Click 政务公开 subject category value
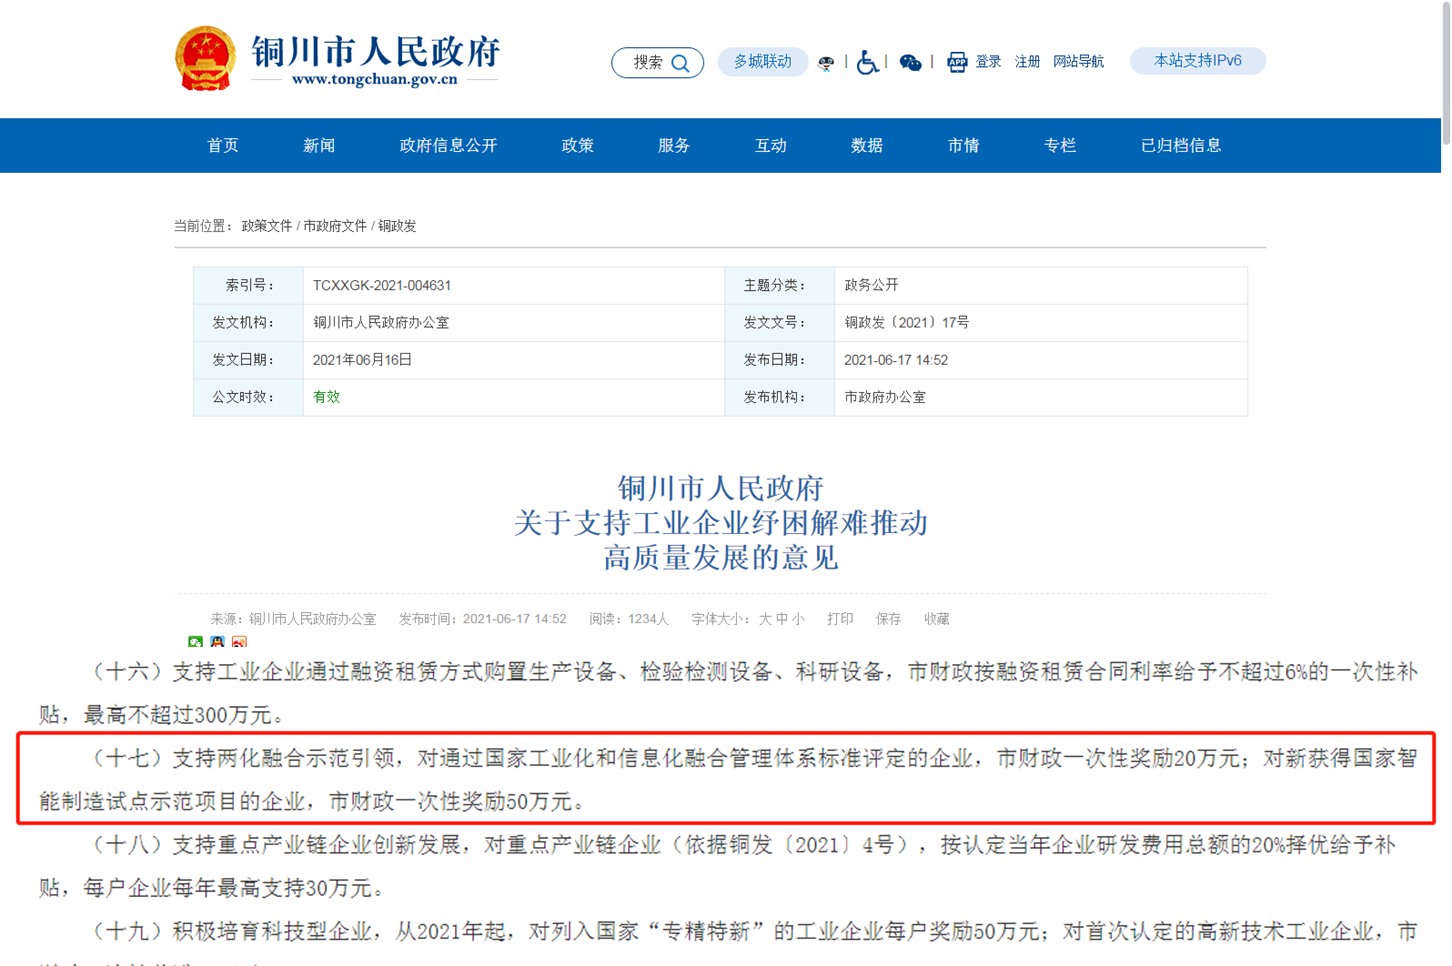Viewport: 1452px width, 966px height. [871, 285]
